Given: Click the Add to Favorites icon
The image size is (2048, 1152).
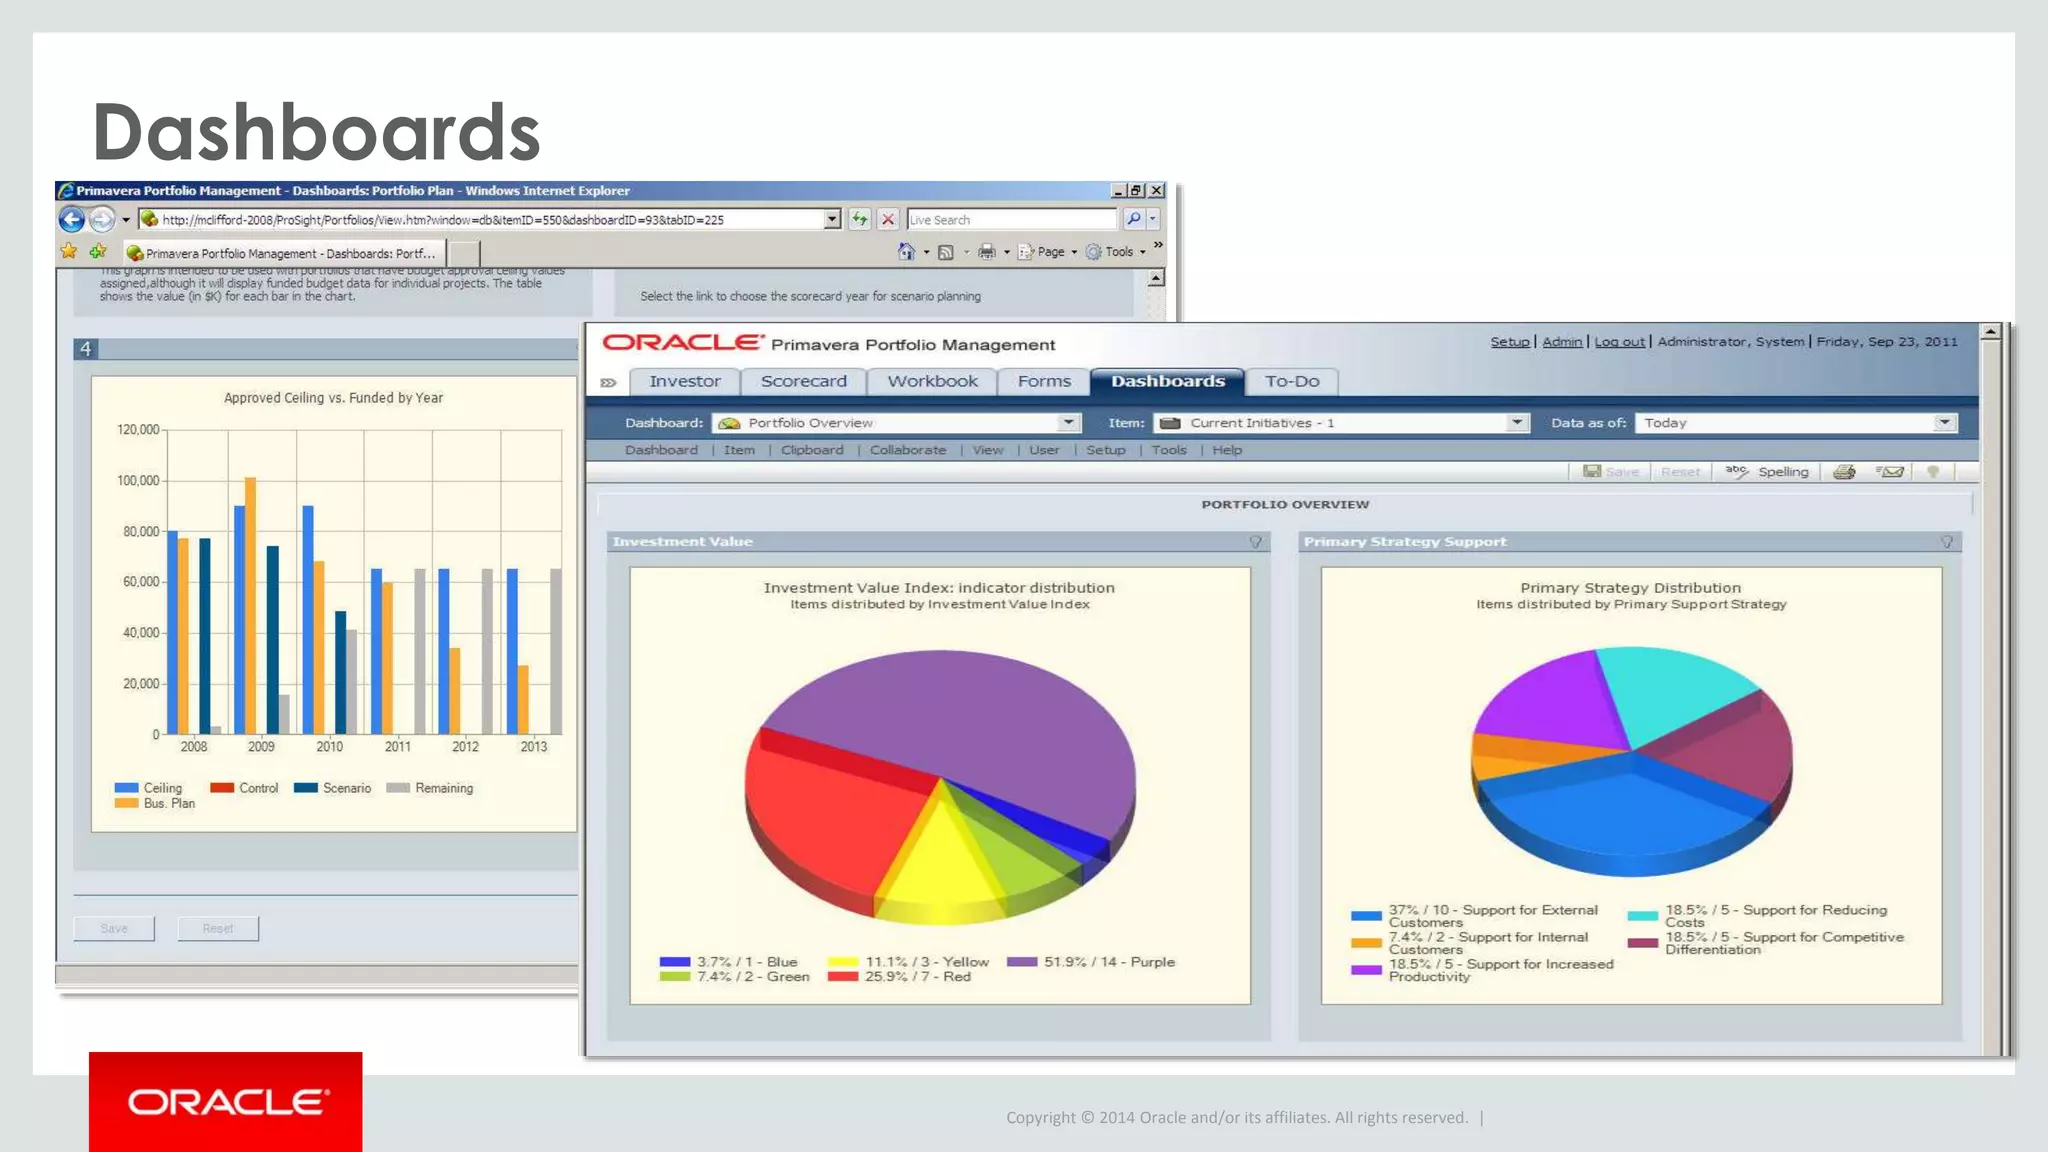Looking at the screenshot, I should pyautogui.click(x=98, y=251).
